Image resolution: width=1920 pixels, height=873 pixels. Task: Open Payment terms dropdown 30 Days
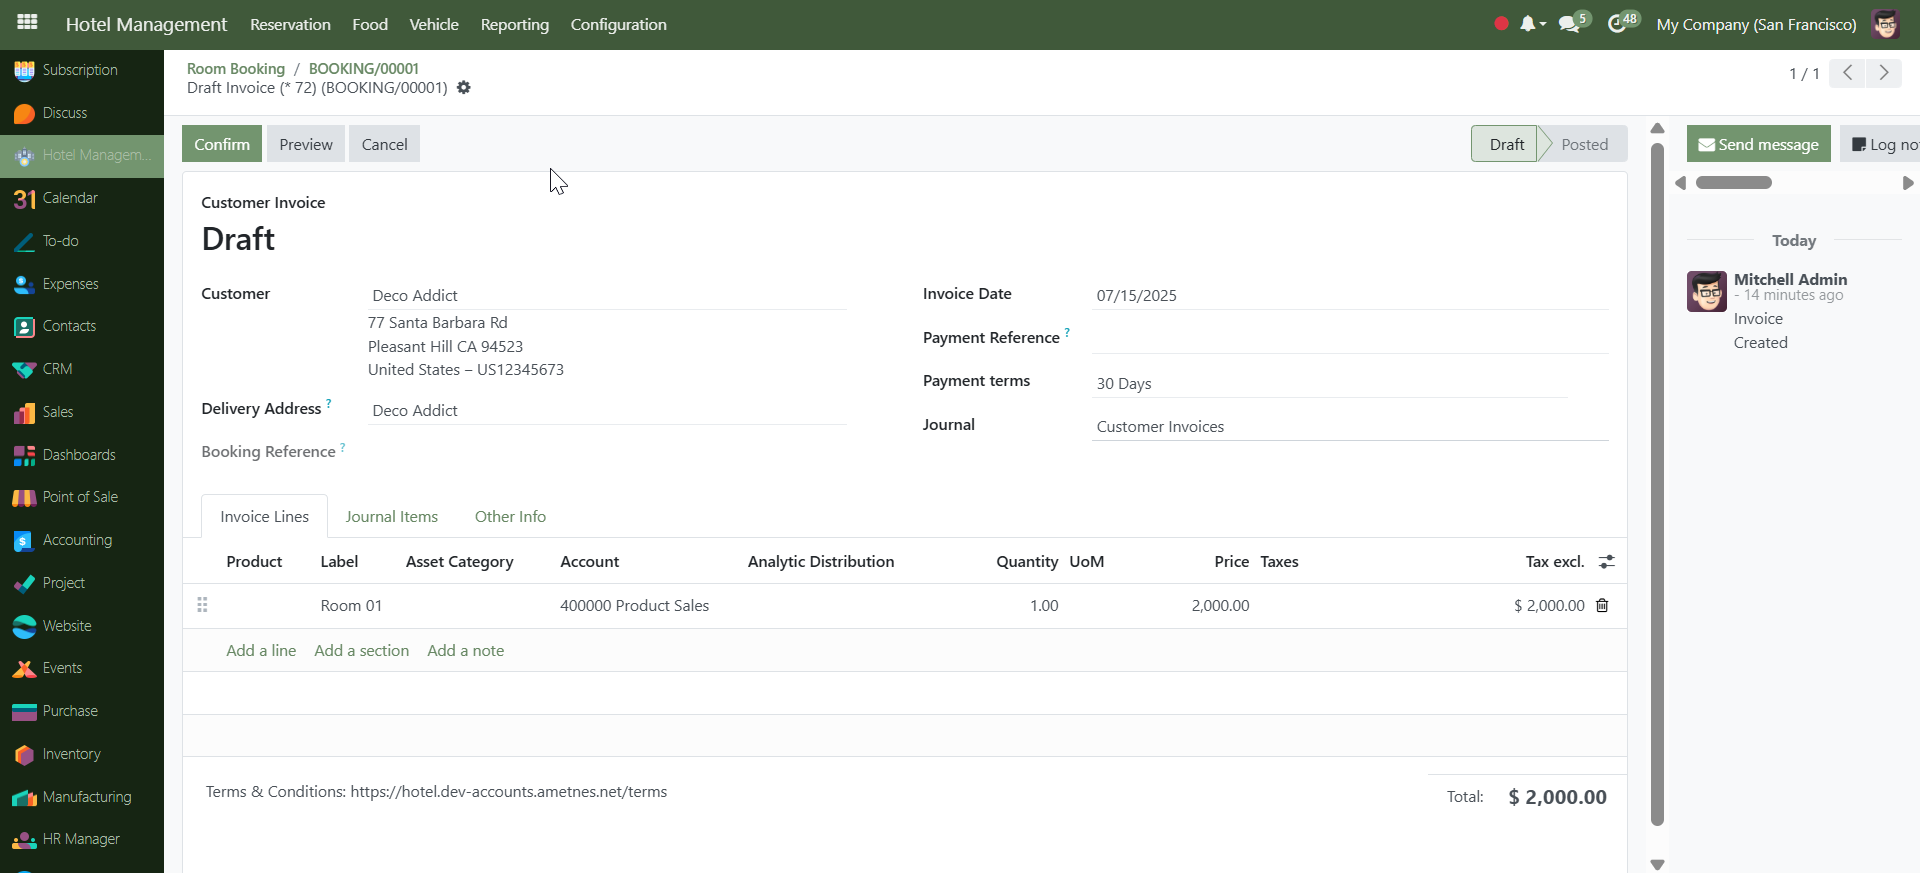pyautogui.click(x=1330, y=384)
